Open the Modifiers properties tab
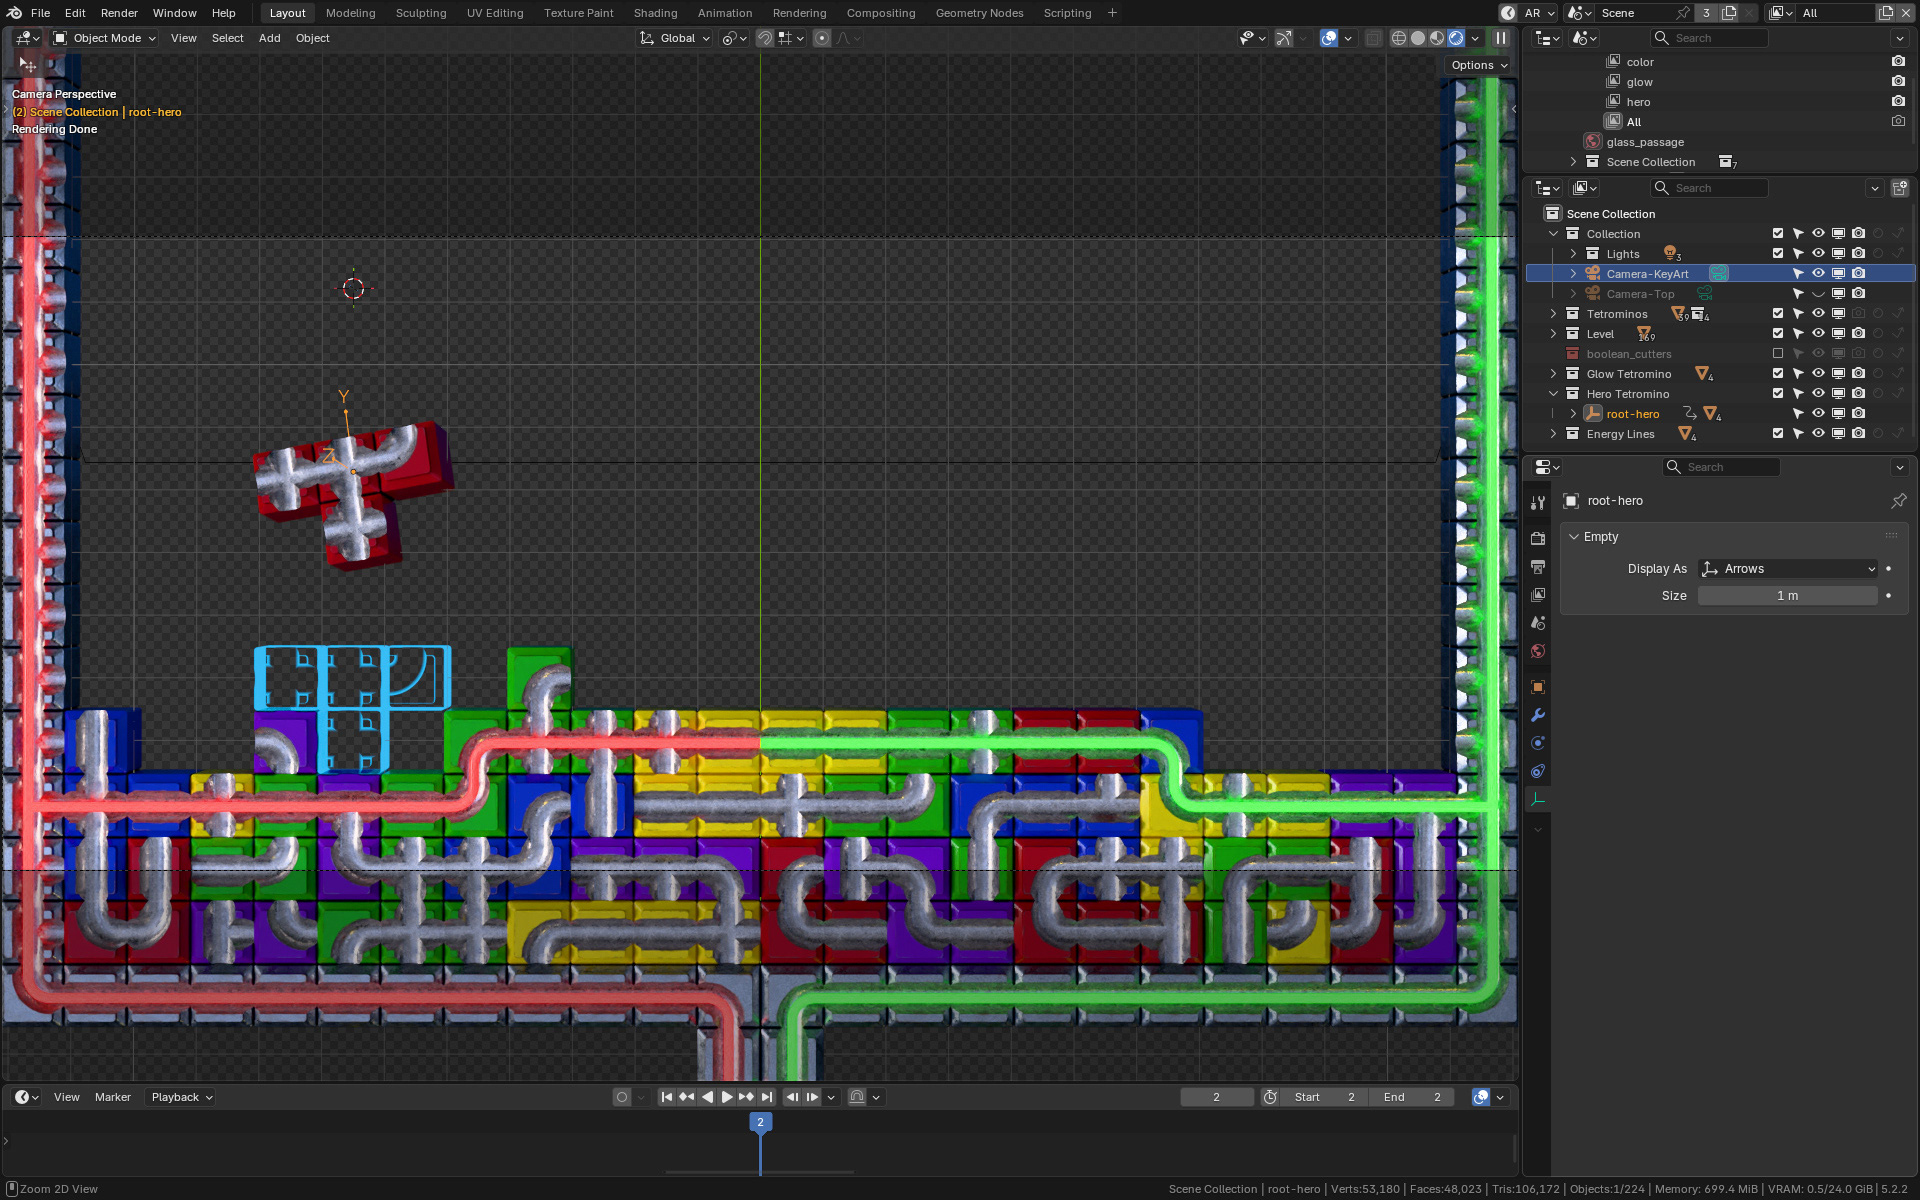This screenshot has height=1200, width=1920. pos(1538,715)
